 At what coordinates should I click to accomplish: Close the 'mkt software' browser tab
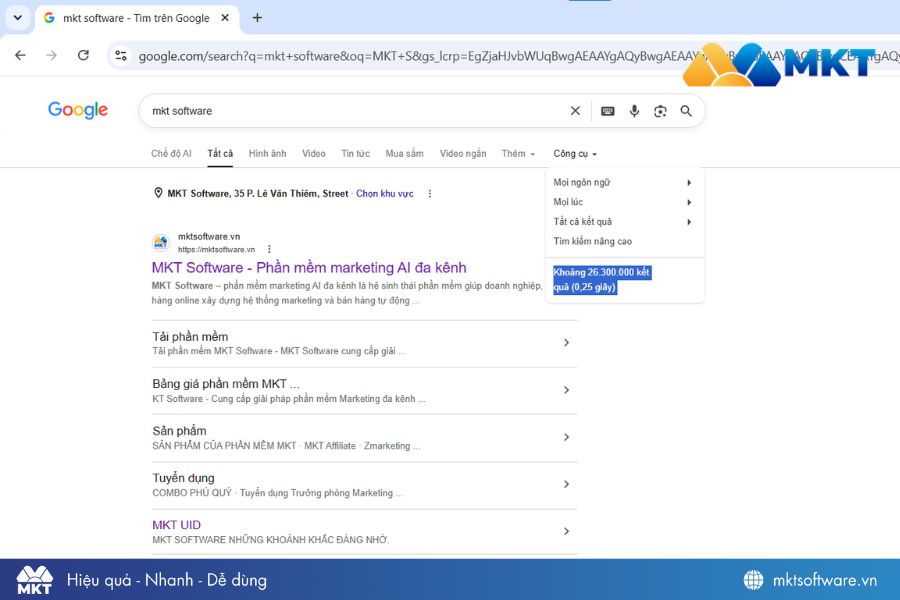click(225, 18)
